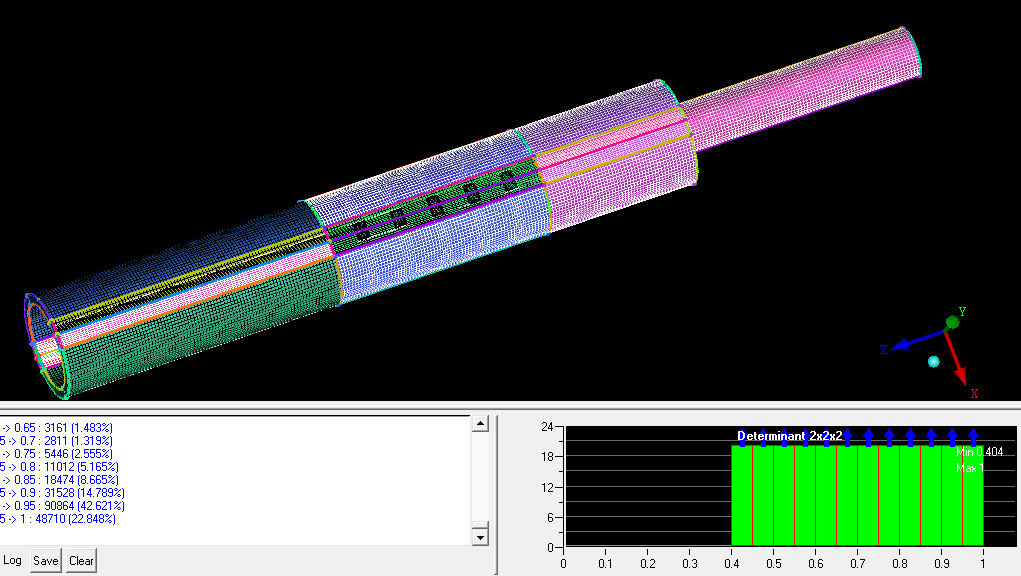The width and height of the screenshot is (1021, 576).
Task: Click the histogram bar starting at 0.4
Action: click(x=742, y=495)
